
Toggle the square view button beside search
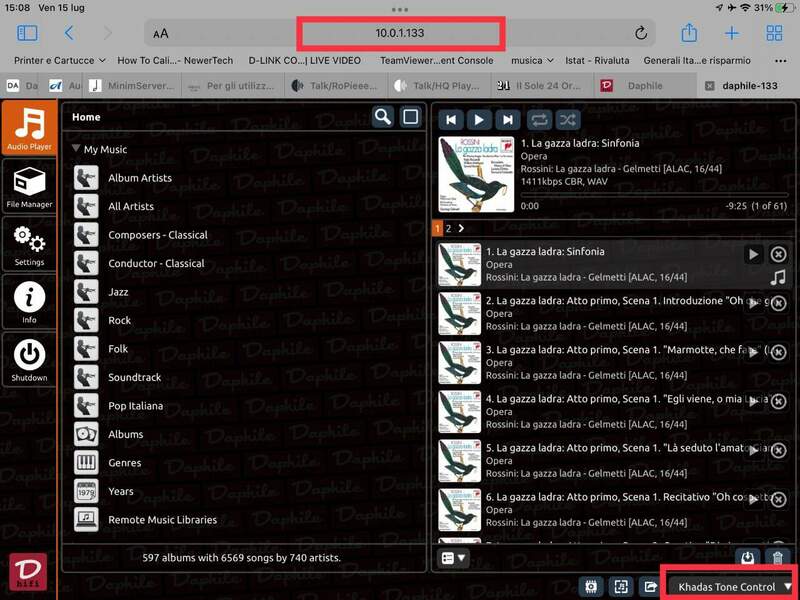tap(410, 117)
